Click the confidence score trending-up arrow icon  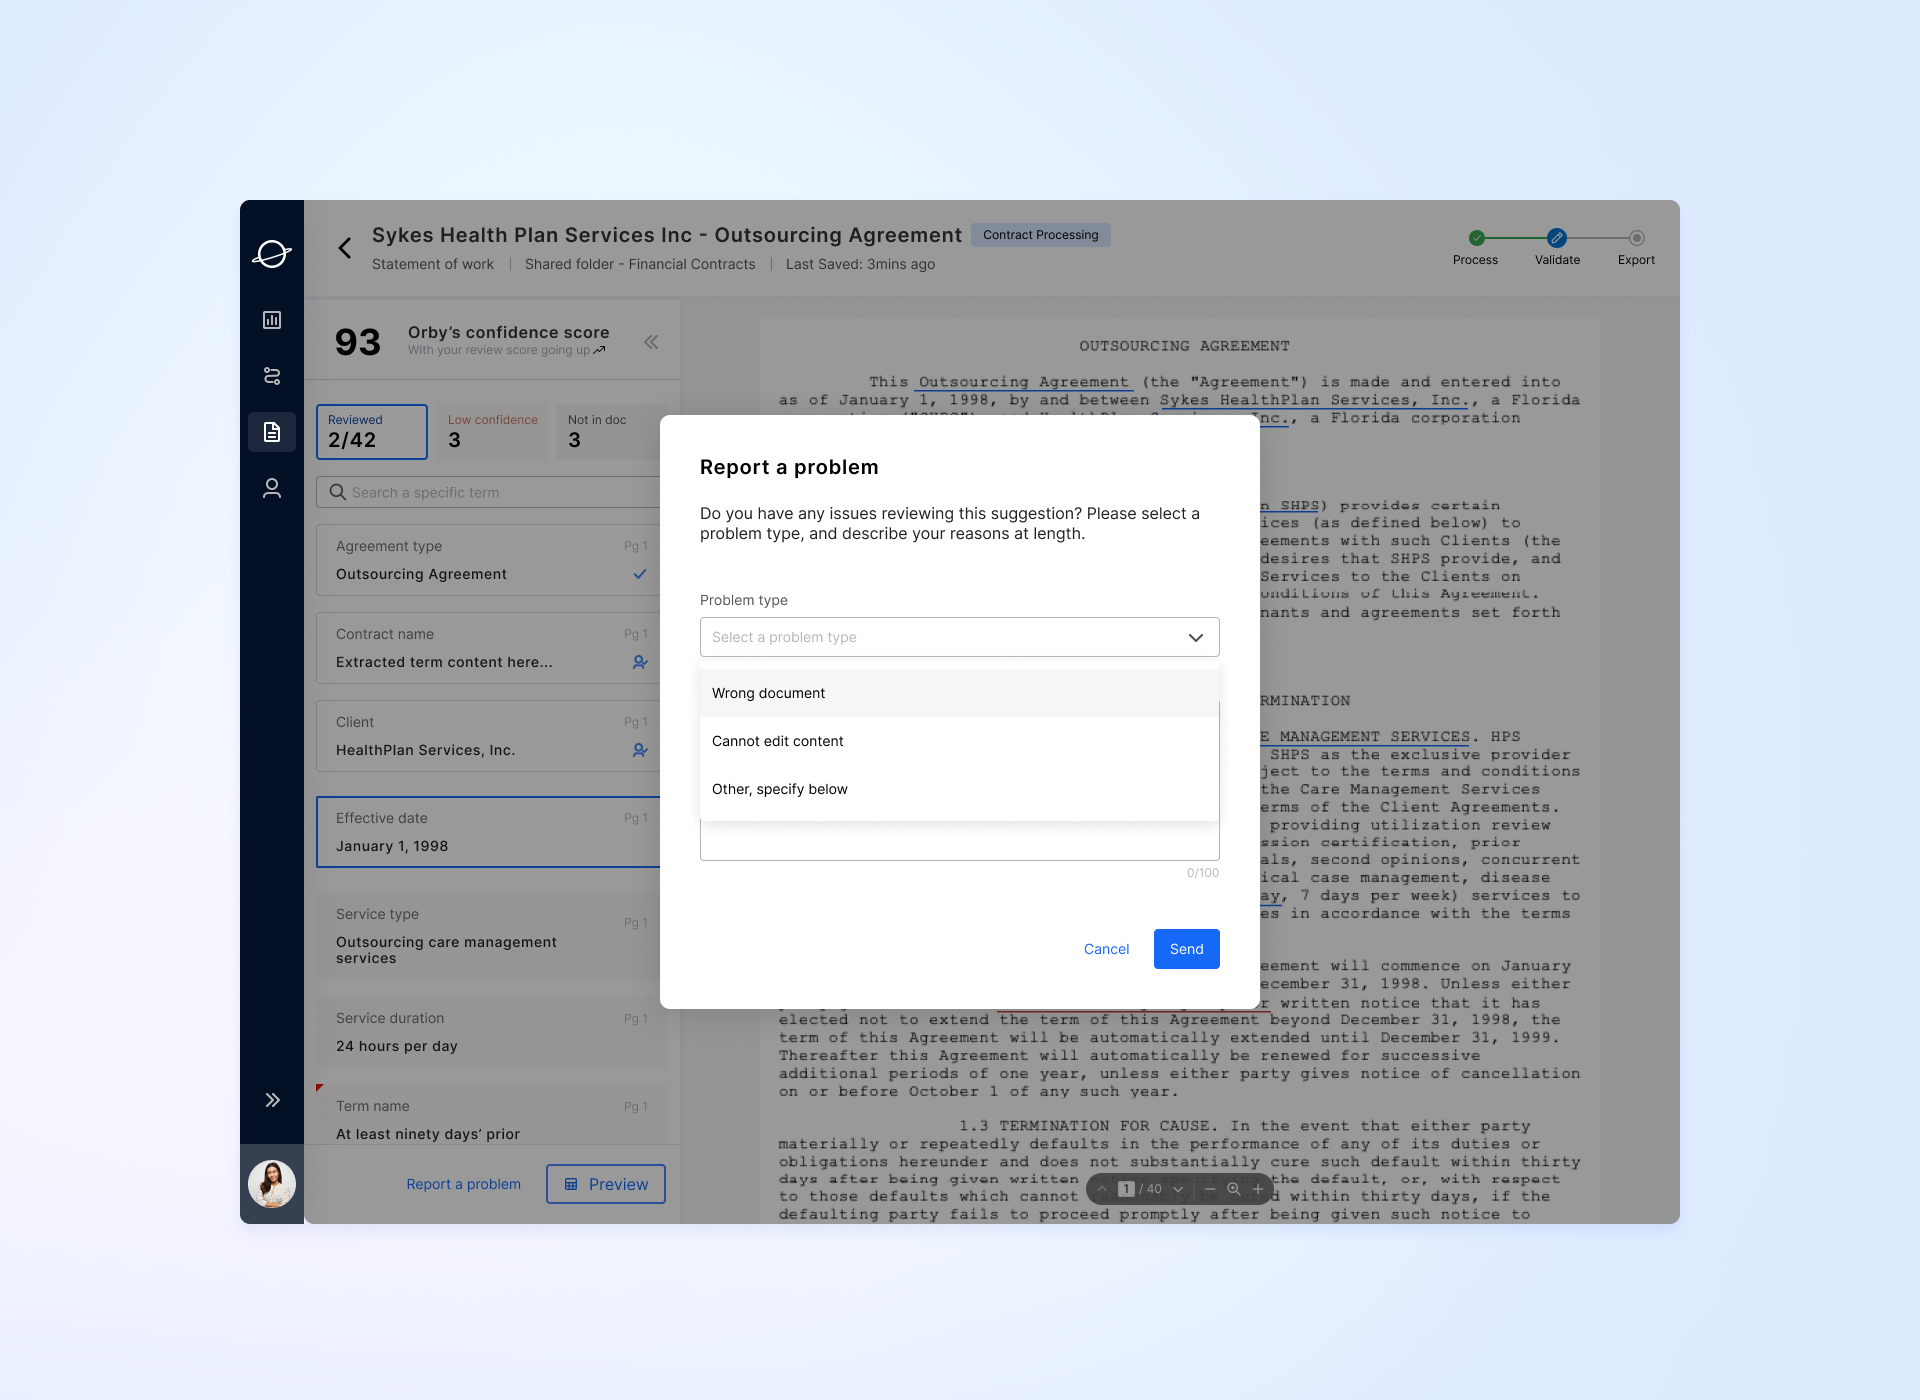click(x=599, y=350)
